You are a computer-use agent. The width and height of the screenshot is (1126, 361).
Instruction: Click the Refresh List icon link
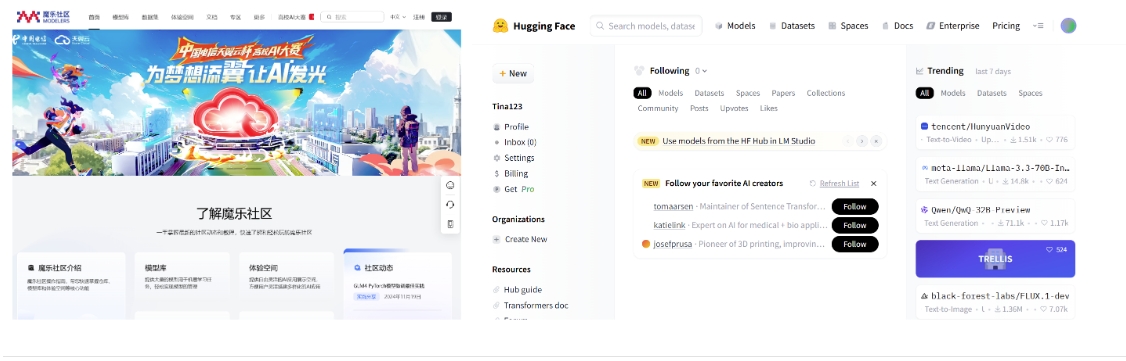coord(834,184)
